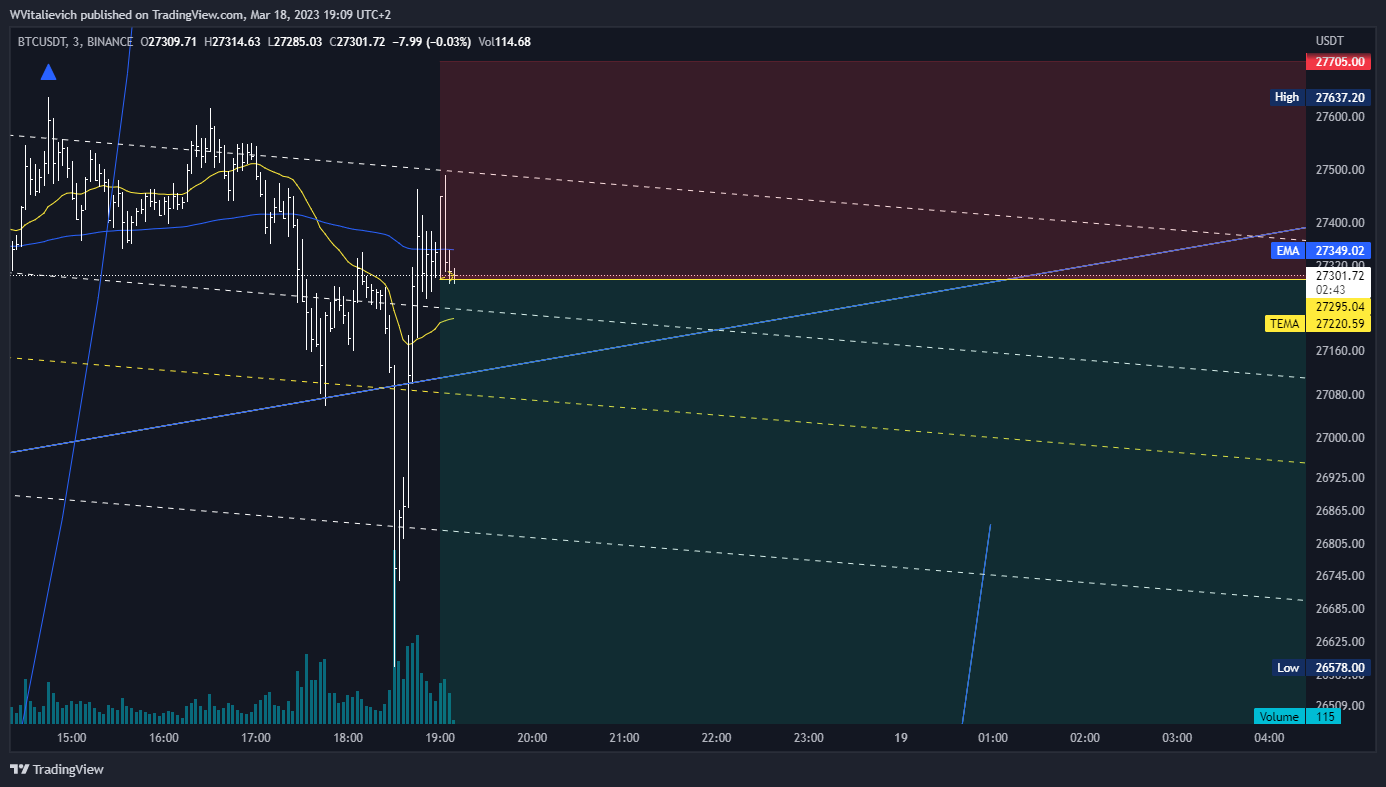Click the 23:00 time axis label
The width and height of the screenshot is (1386, 787).
(809, 738)
